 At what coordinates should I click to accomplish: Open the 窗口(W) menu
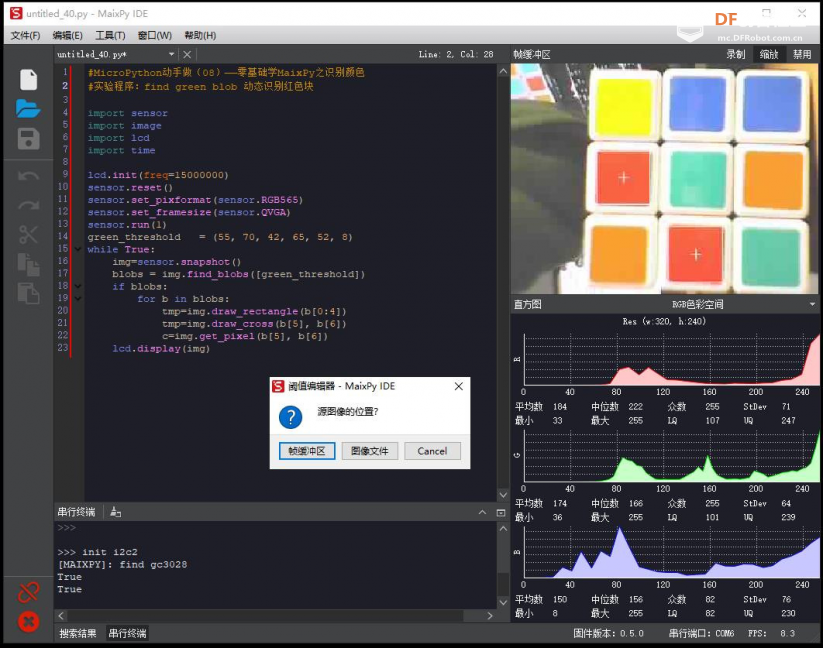tap(155, 35)
